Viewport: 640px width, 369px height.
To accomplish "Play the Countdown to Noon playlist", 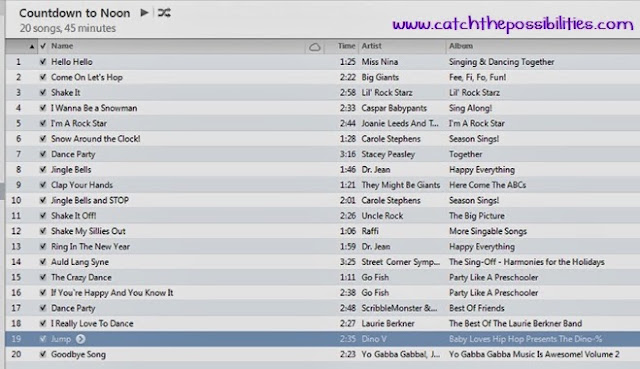I will [144, 13].
